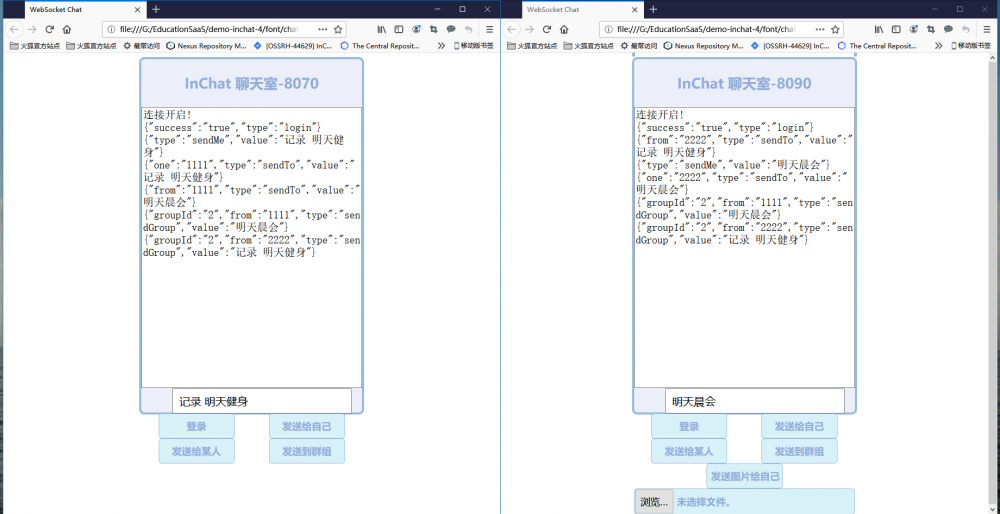
Task: Click the forward arrow in the 8090 window
Action: pos(529,29)
